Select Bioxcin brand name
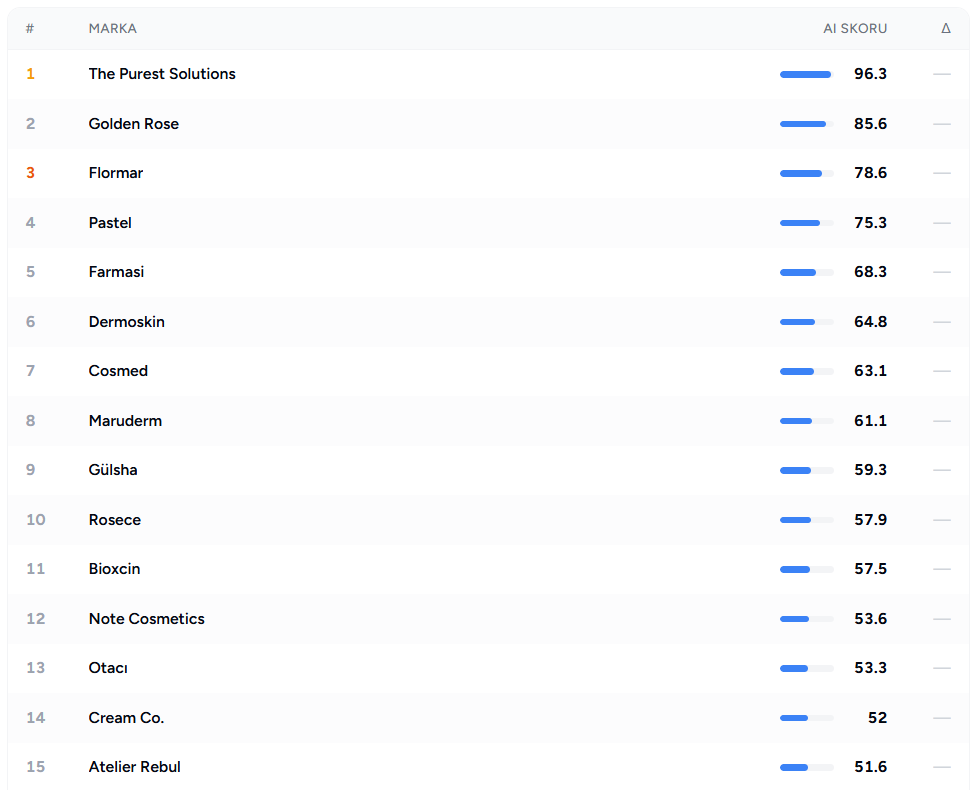 tap(114, 569)
